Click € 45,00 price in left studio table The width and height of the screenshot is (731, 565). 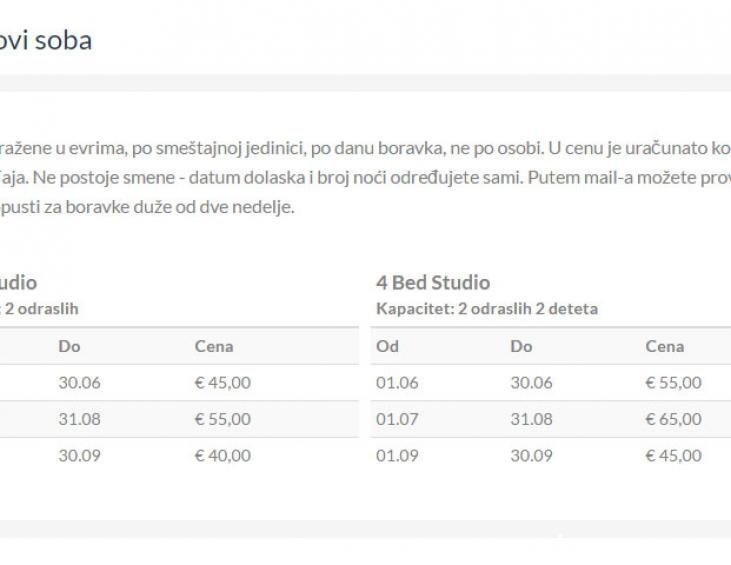pyautogui.click(x=223, y=382)
